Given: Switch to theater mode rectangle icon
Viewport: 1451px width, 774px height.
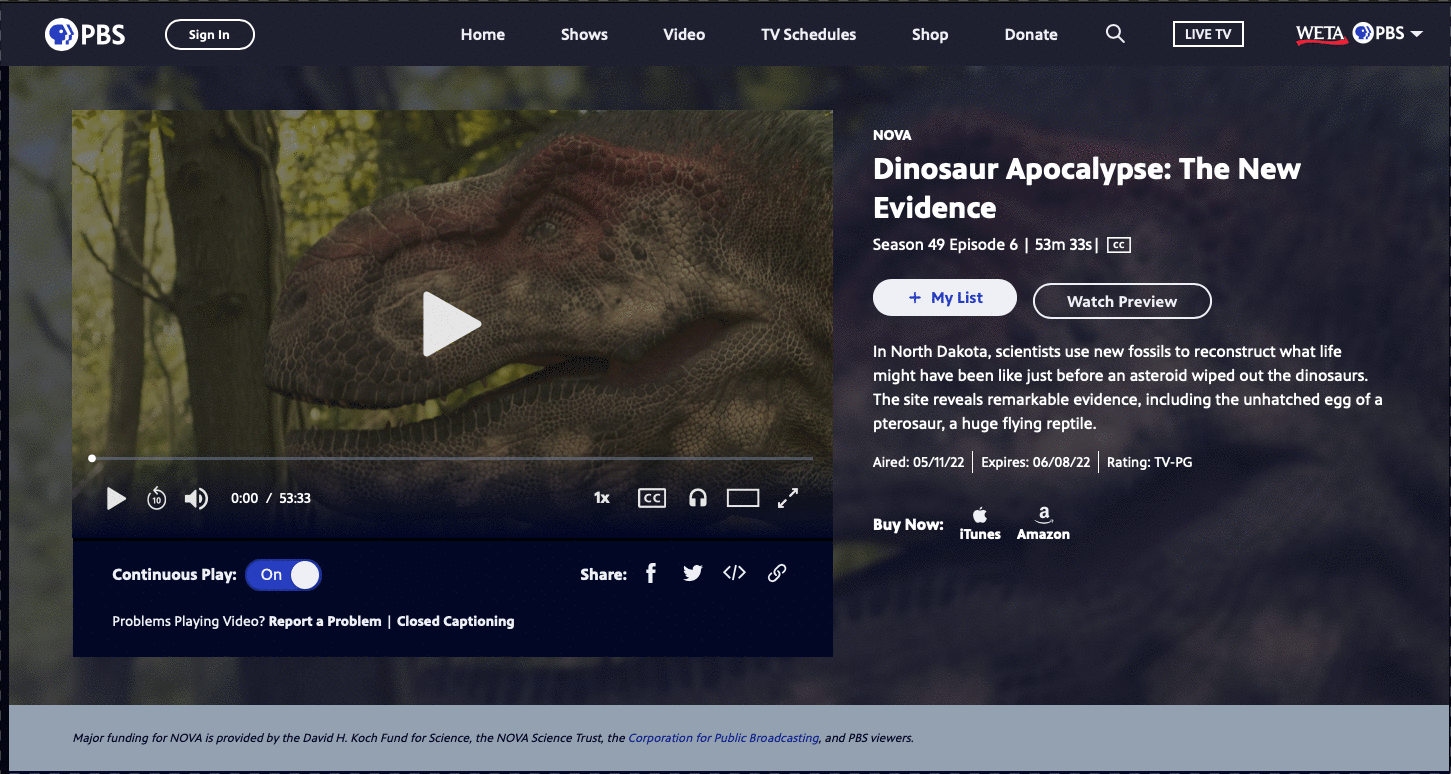Looking at the screenshot, I should [743, 498].
